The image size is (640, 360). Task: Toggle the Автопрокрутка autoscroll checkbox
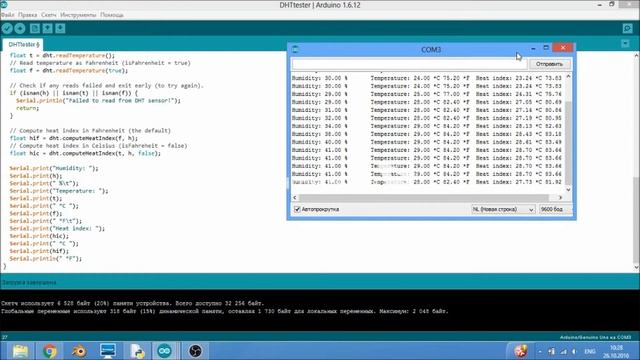(x=297, y=209)
